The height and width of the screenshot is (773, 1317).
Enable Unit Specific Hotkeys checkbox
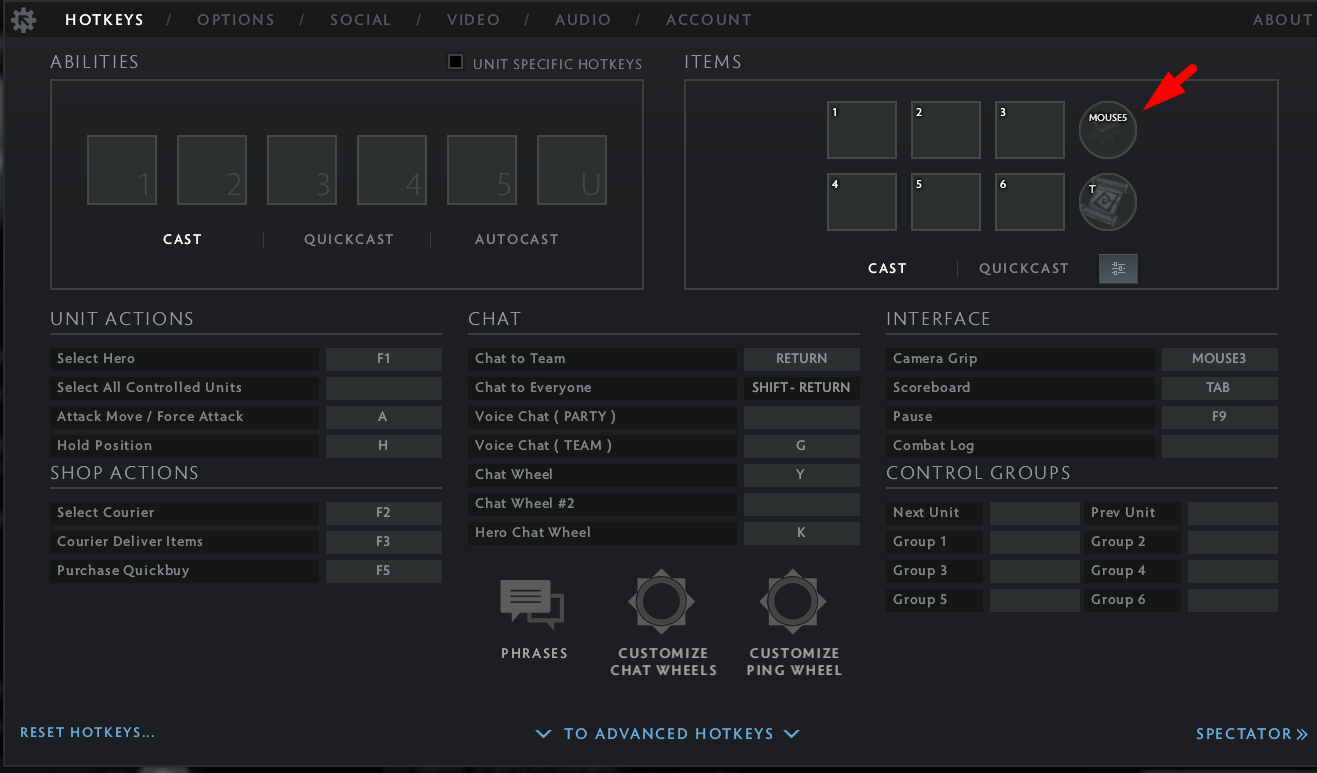point(456,62)
